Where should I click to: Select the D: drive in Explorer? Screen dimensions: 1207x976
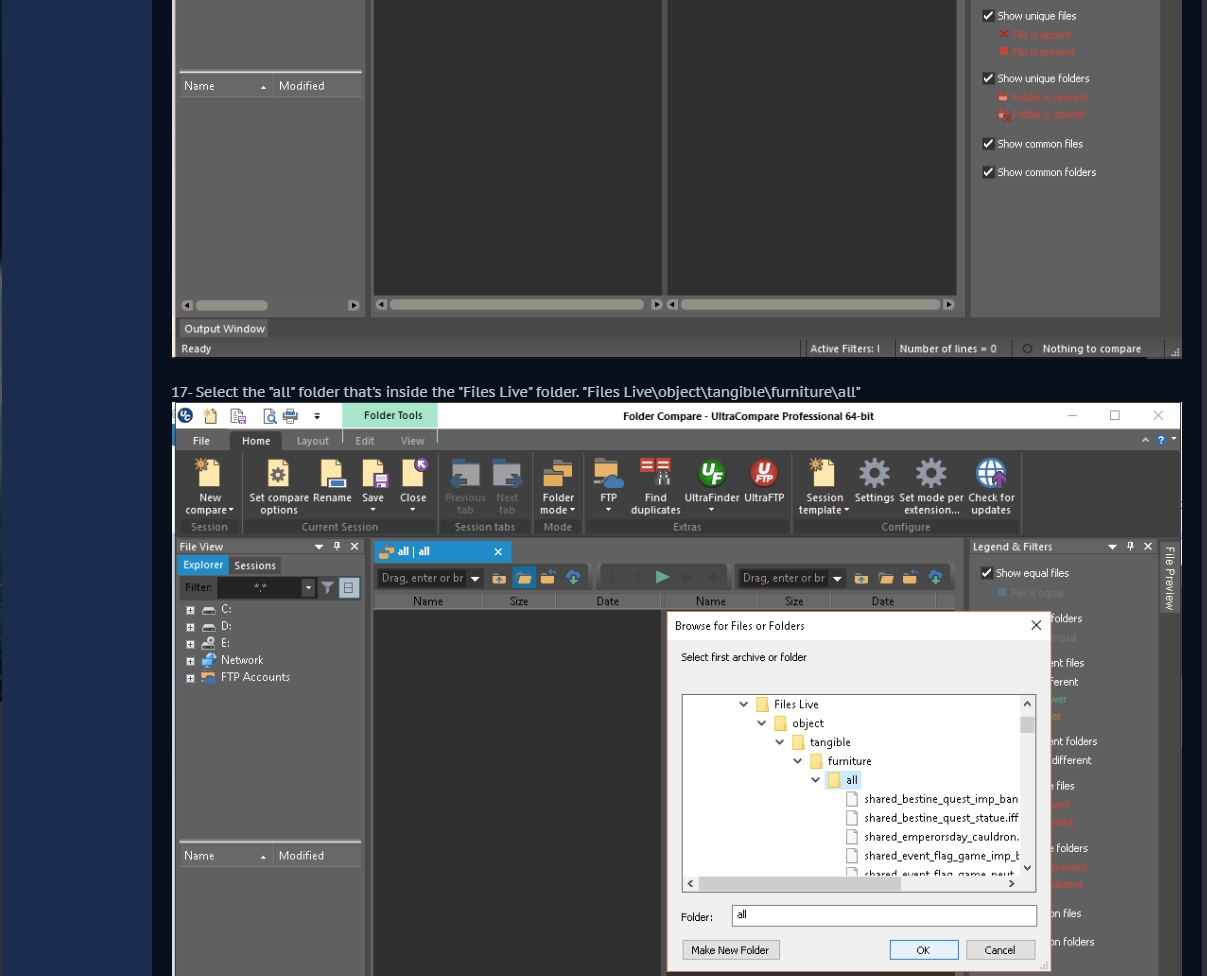[226, 627]
